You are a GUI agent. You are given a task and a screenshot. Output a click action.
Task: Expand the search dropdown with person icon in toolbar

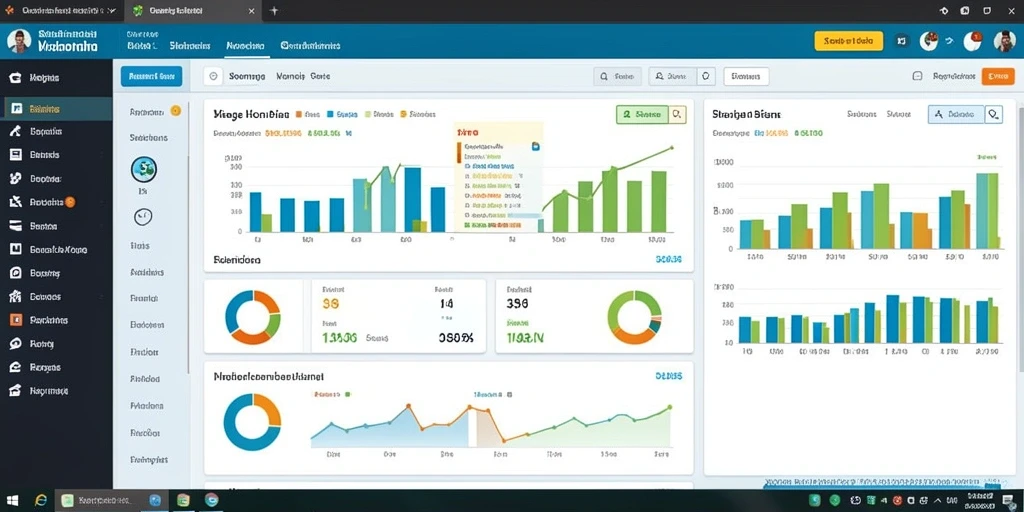pyautogui.click(x=673, y=76)
